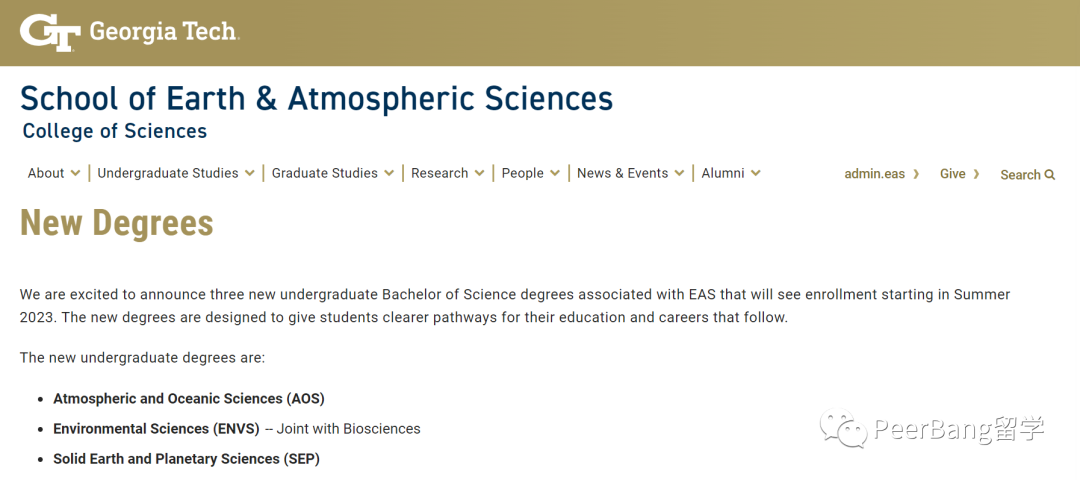Viewport: 1080px width, 480px height.
Task: Open the About menu item
Action: (x=46, y=174)
